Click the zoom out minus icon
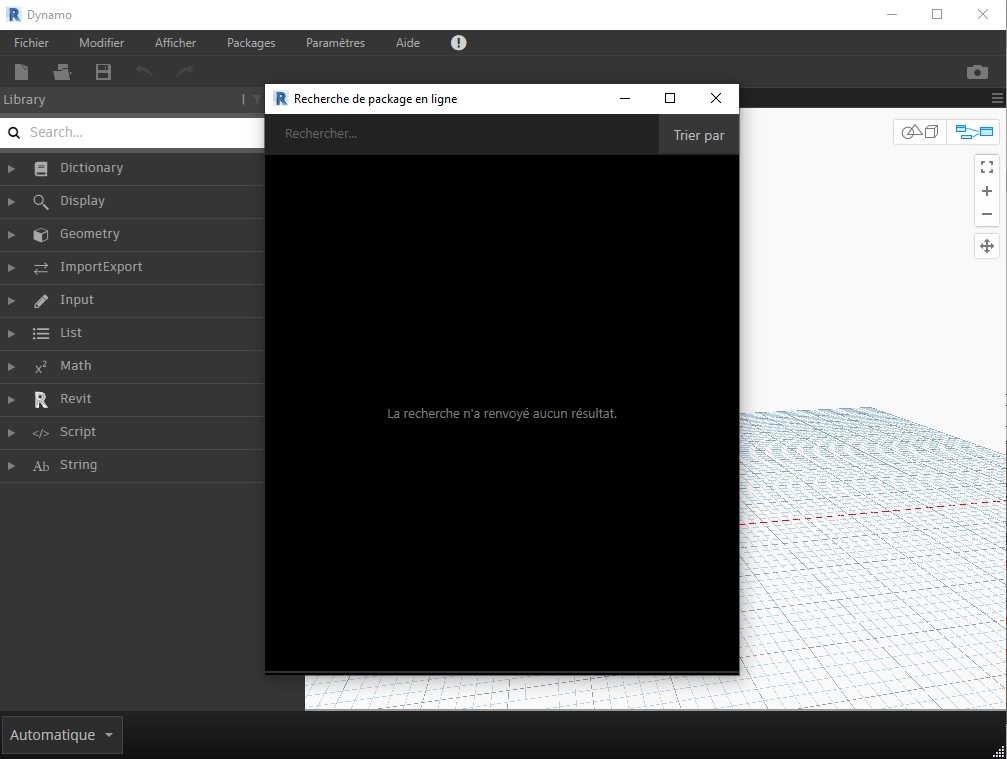The width and height of the screenshot is (1007, 759). tap(987, 214)
